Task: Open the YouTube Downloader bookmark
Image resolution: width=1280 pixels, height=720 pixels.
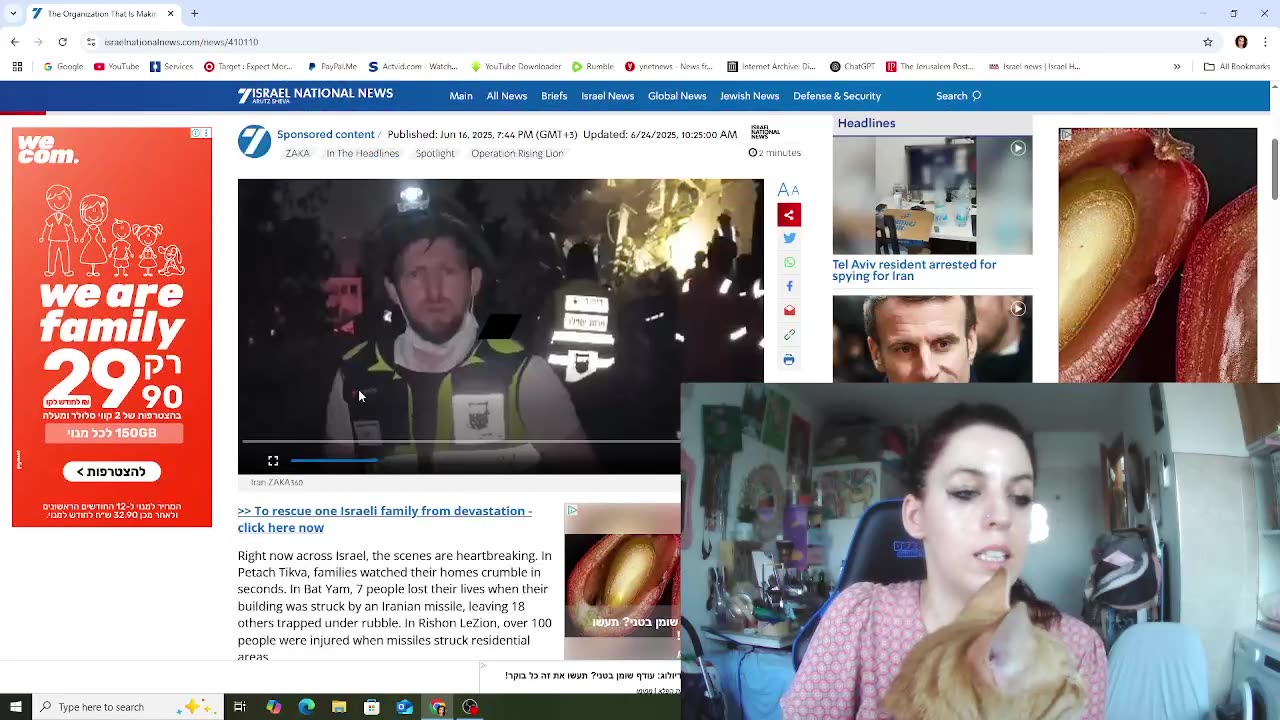Action: point(516,67)
